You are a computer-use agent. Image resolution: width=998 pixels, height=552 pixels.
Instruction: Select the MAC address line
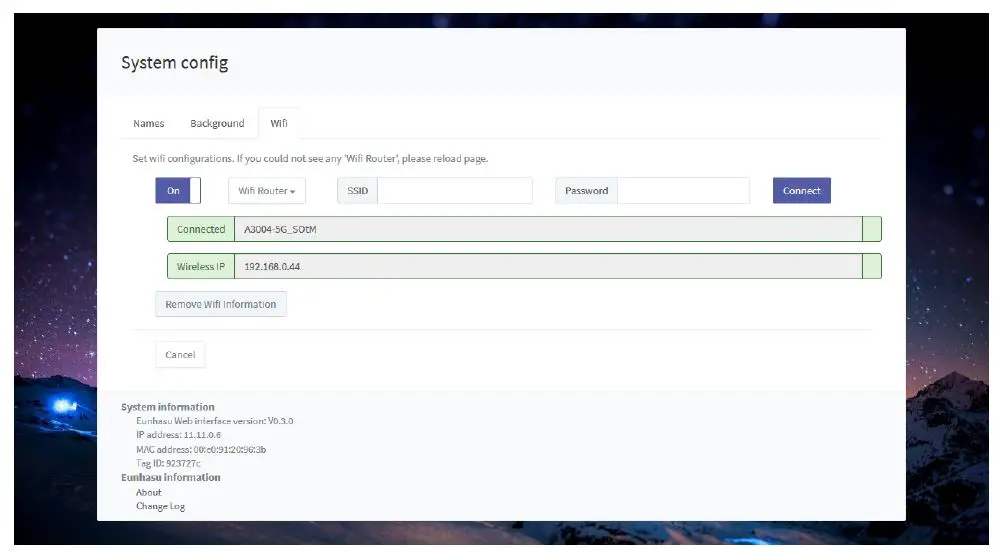[201, 449]
